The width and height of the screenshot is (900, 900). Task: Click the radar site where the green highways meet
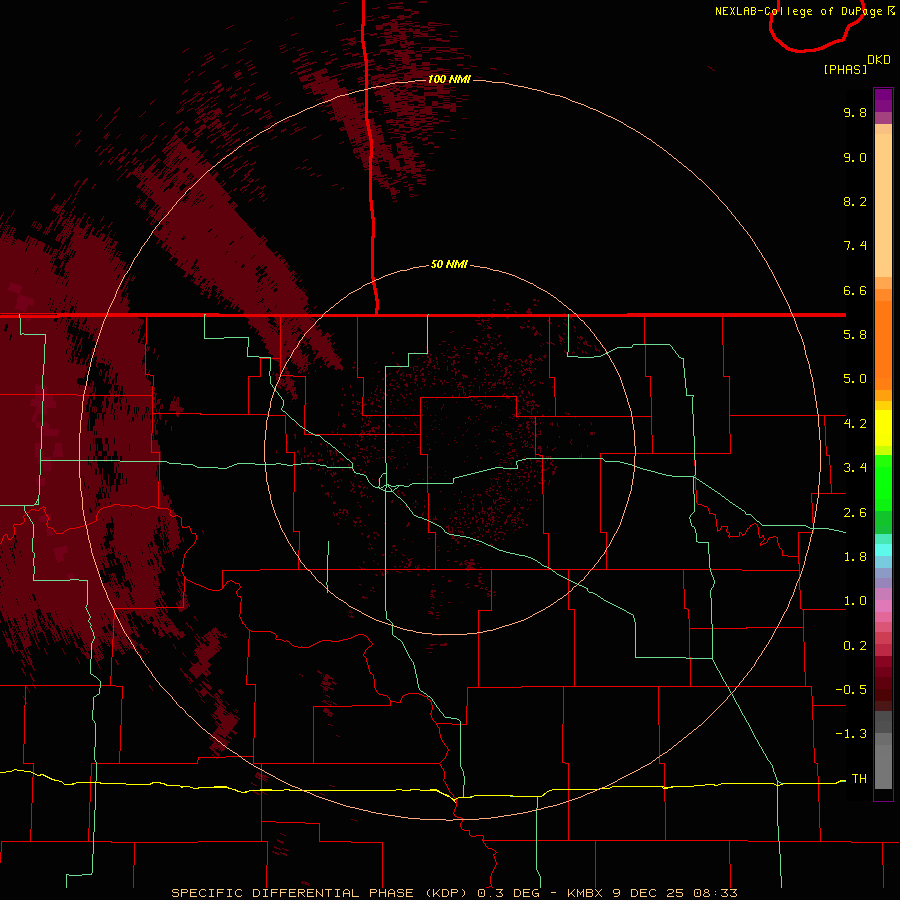pos(388,487)
